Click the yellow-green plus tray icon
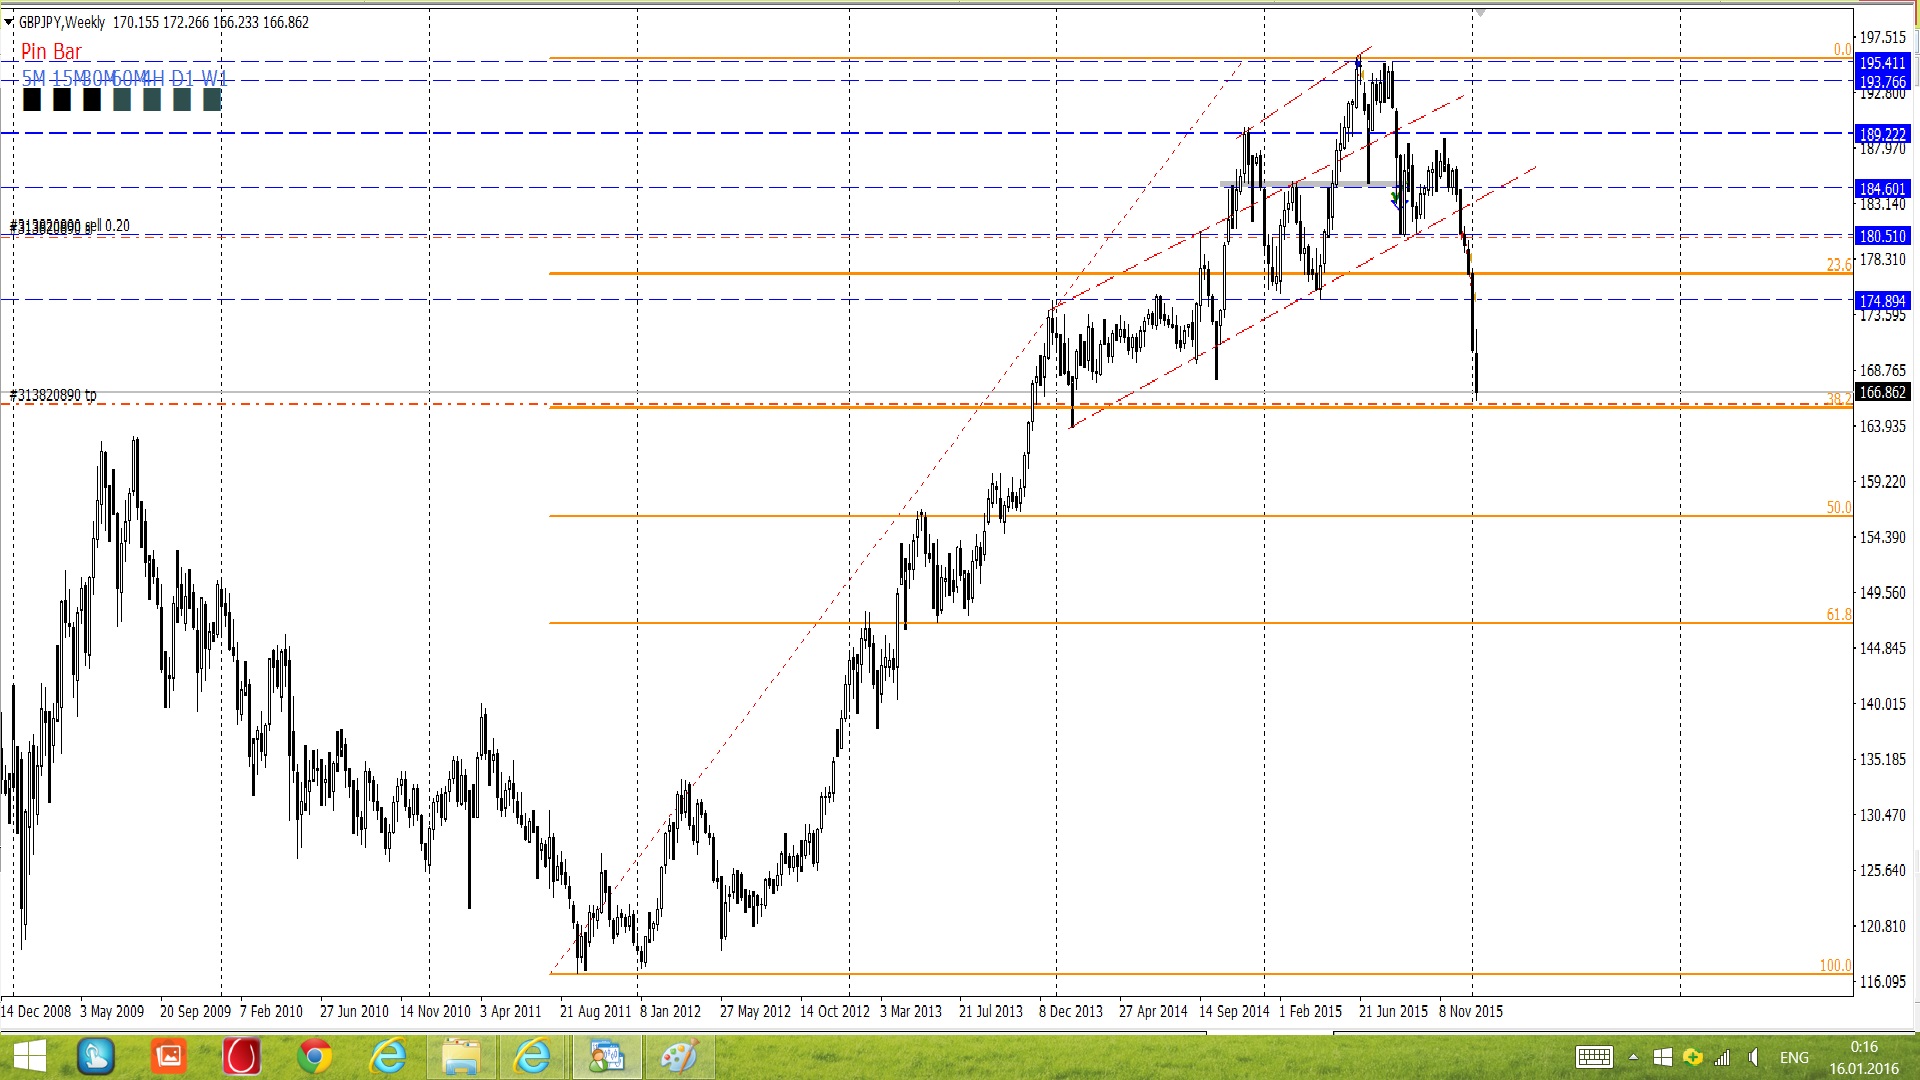This screenshot has height=1080, width=1920. 1693,1057
